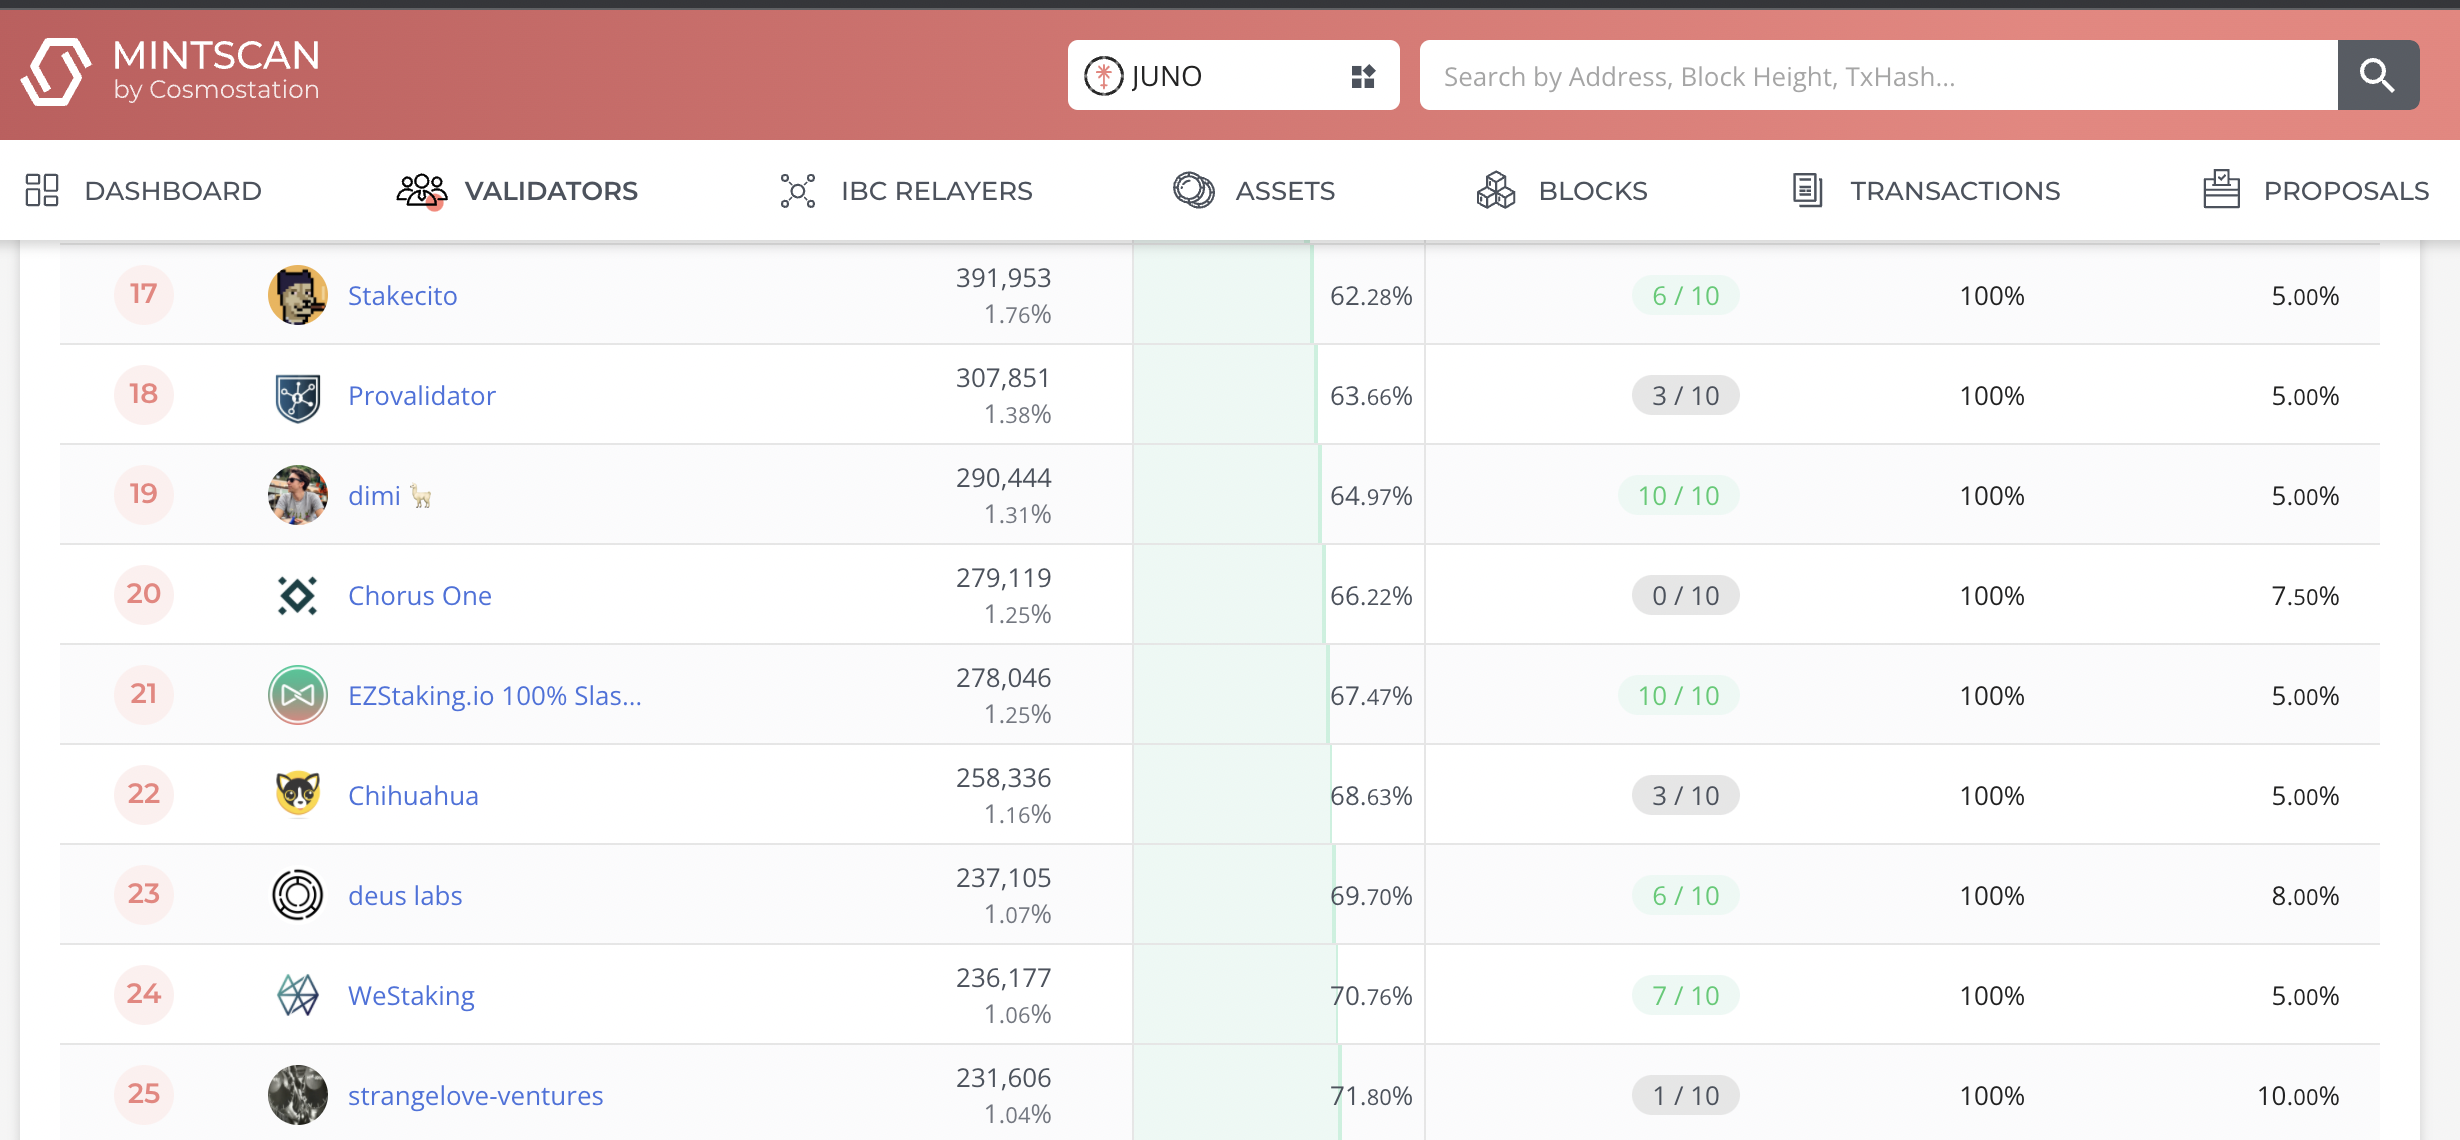Click the WeStaking logo icon
Screen dimensions: 2460x1140
298,995
